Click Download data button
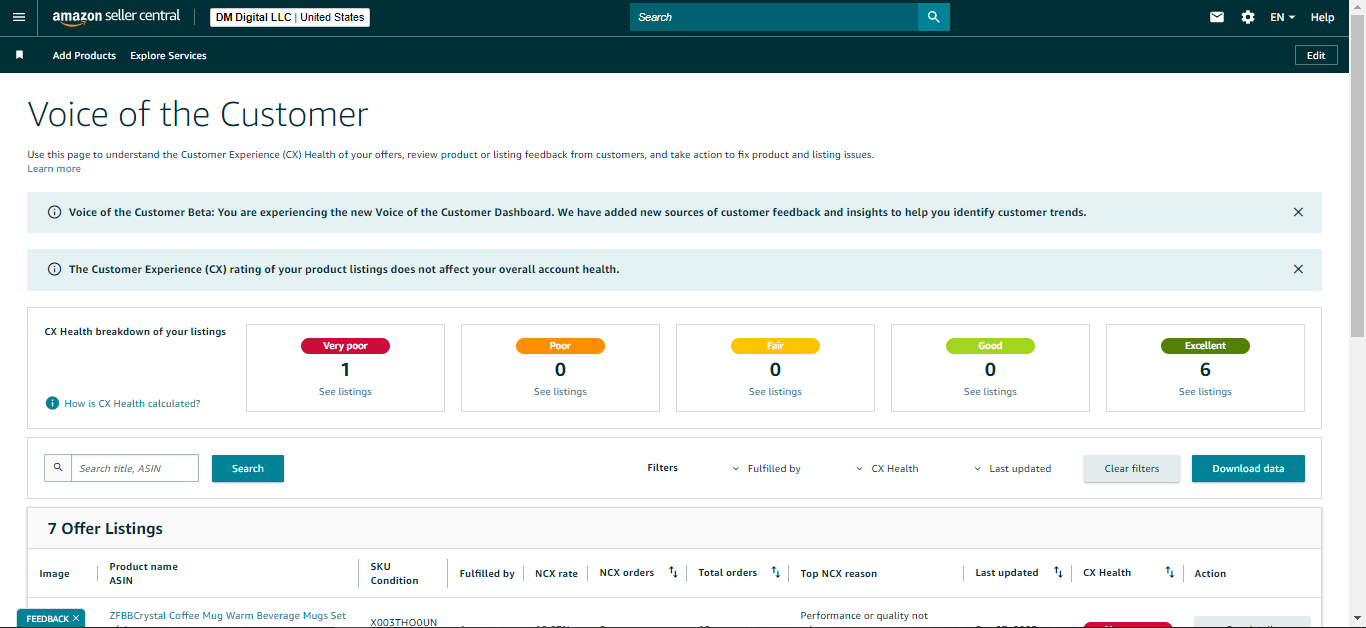The height and width of the screenshot is (628, 1366). [1248, 468]
